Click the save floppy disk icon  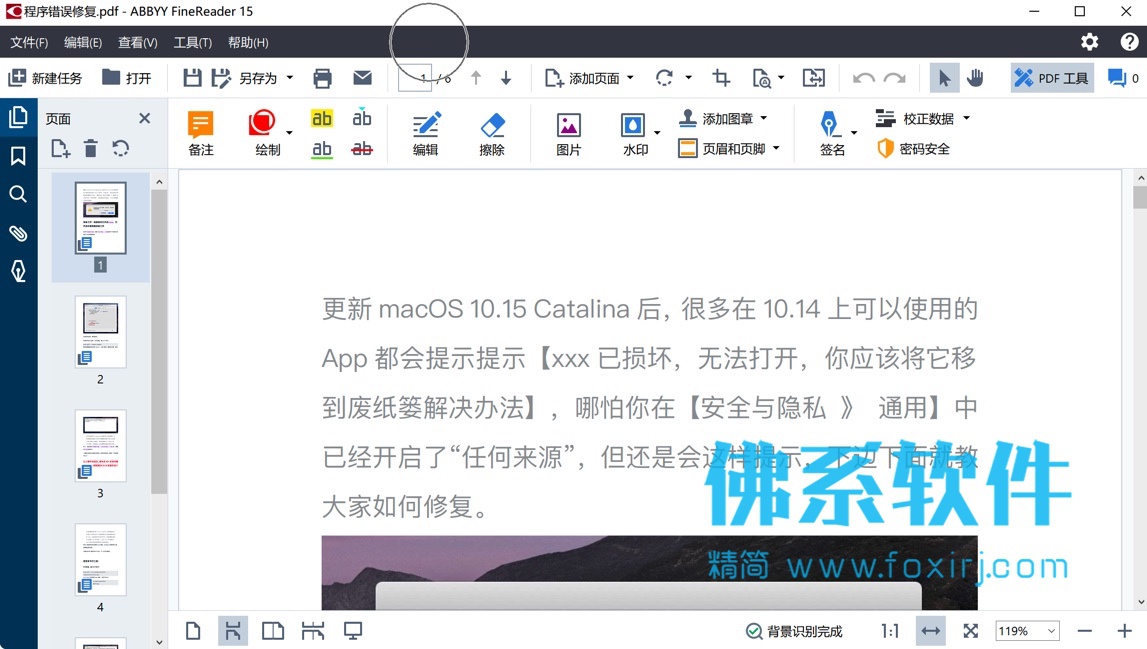point(192,78)
